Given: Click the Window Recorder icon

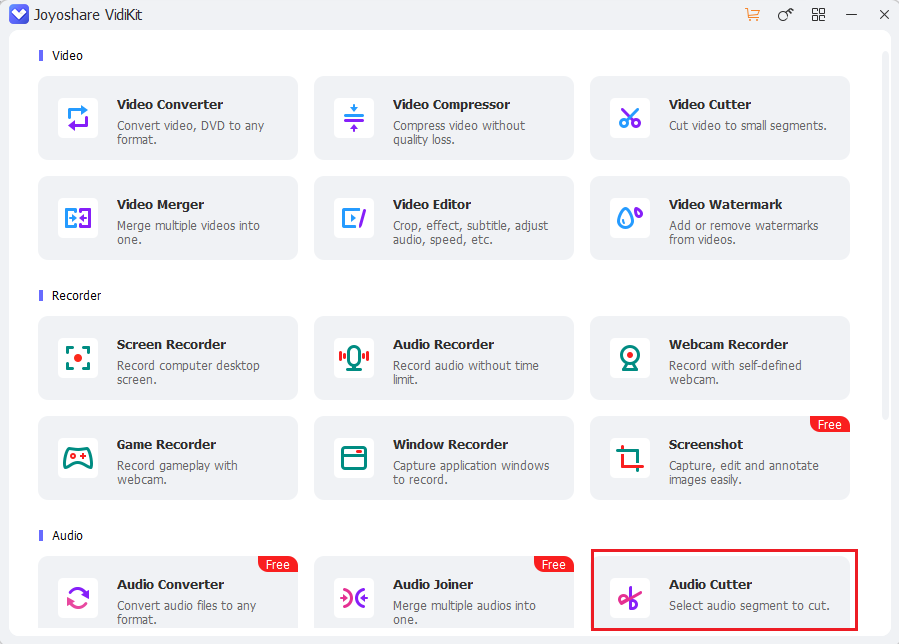Looking at the screenshot, I should coord(354,458).
